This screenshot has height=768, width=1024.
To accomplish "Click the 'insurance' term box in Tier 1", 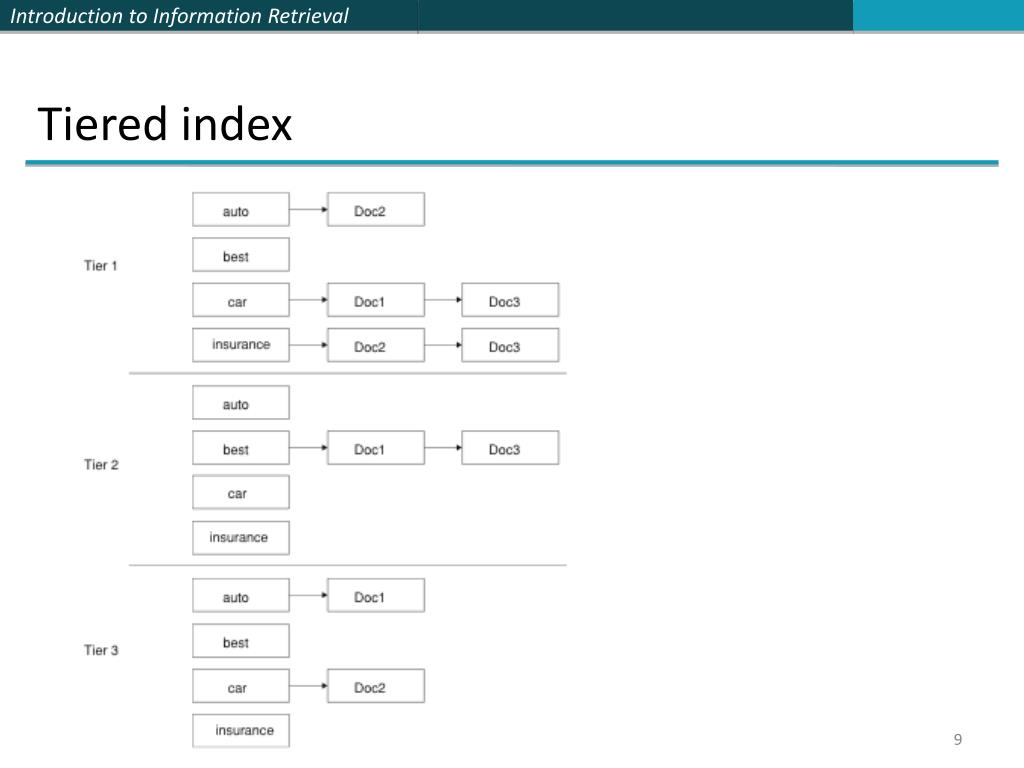I will click(x=241, y=345).
